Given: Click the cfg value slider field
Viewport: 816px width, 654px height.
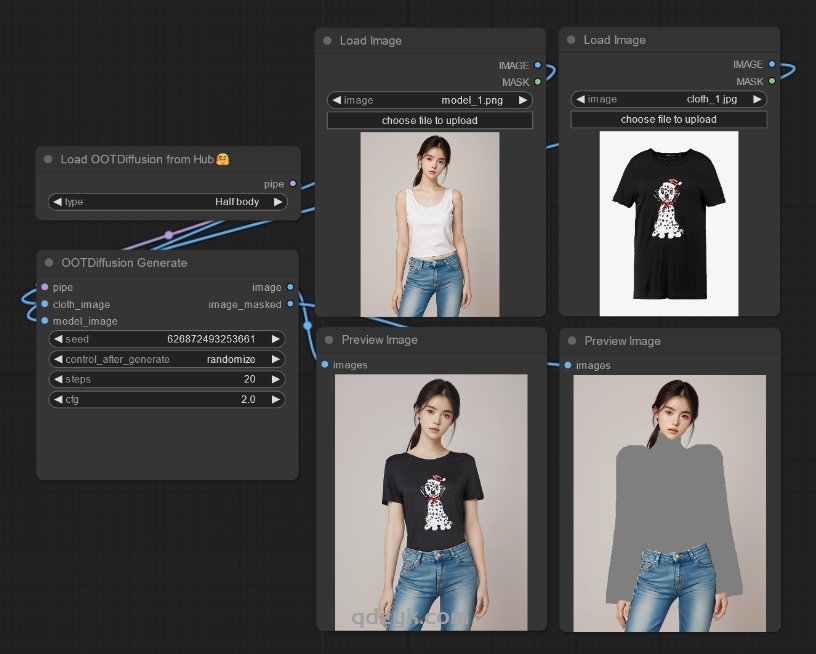Looking at the screenshot, I should [167, 399].
